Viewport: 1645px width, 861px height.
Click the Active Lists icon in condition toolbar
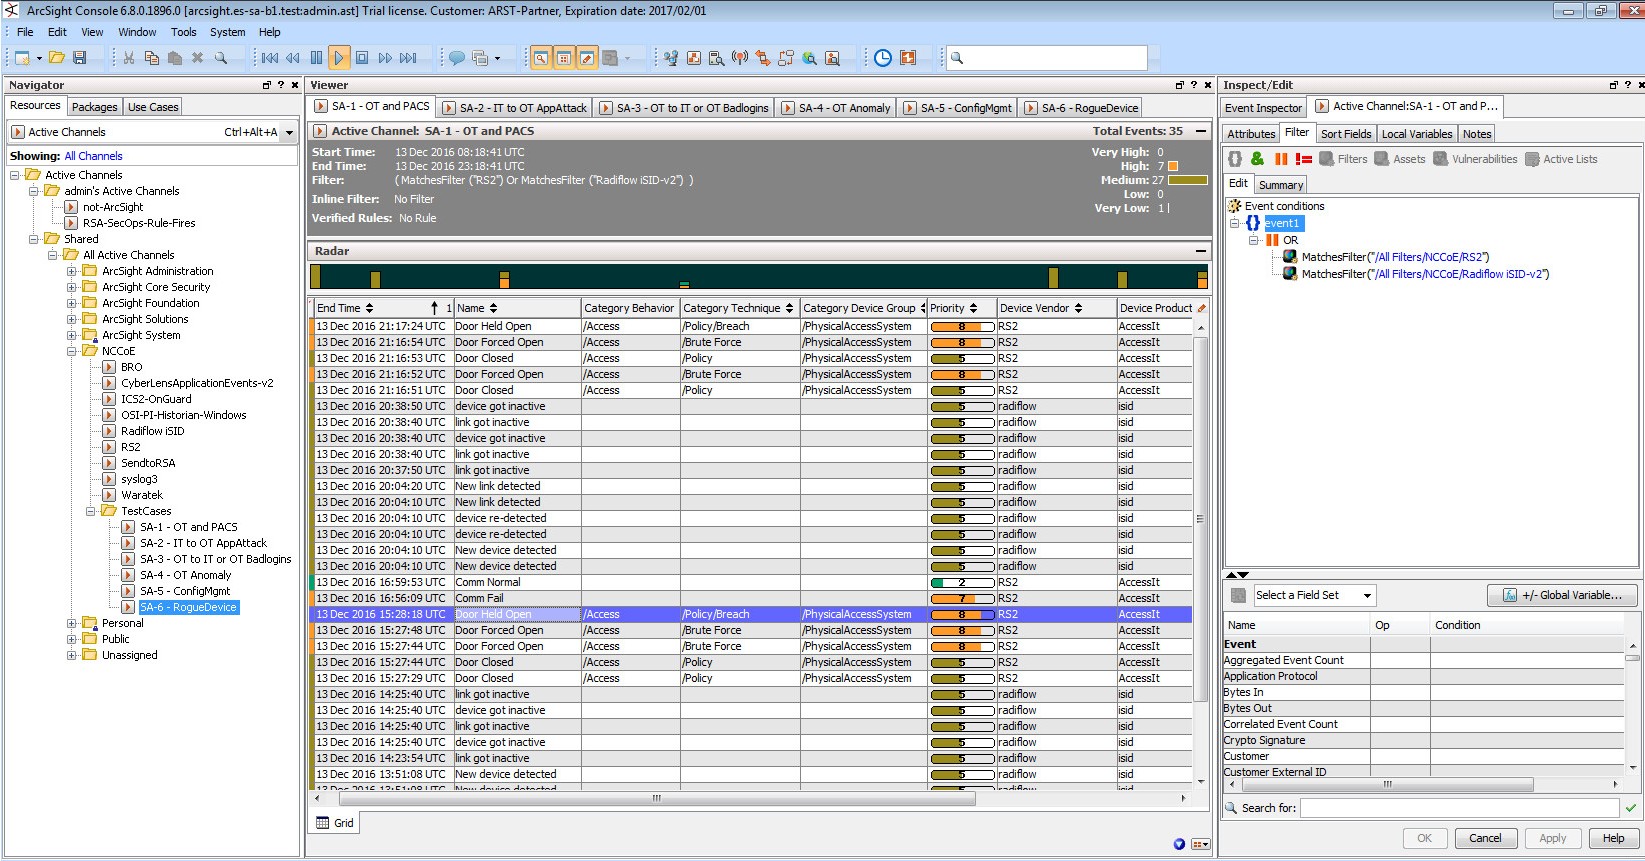(x=1532, y=159)
